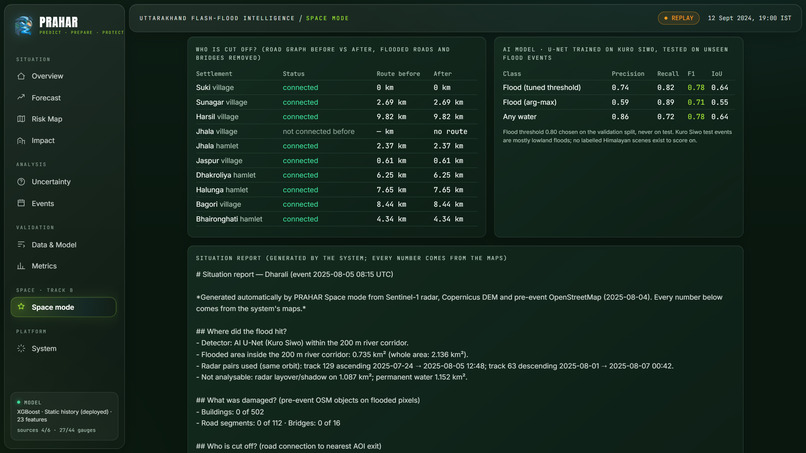Click the Forecast trend icon
Viewport: 806px width, 453px height.
click(21, 97)
